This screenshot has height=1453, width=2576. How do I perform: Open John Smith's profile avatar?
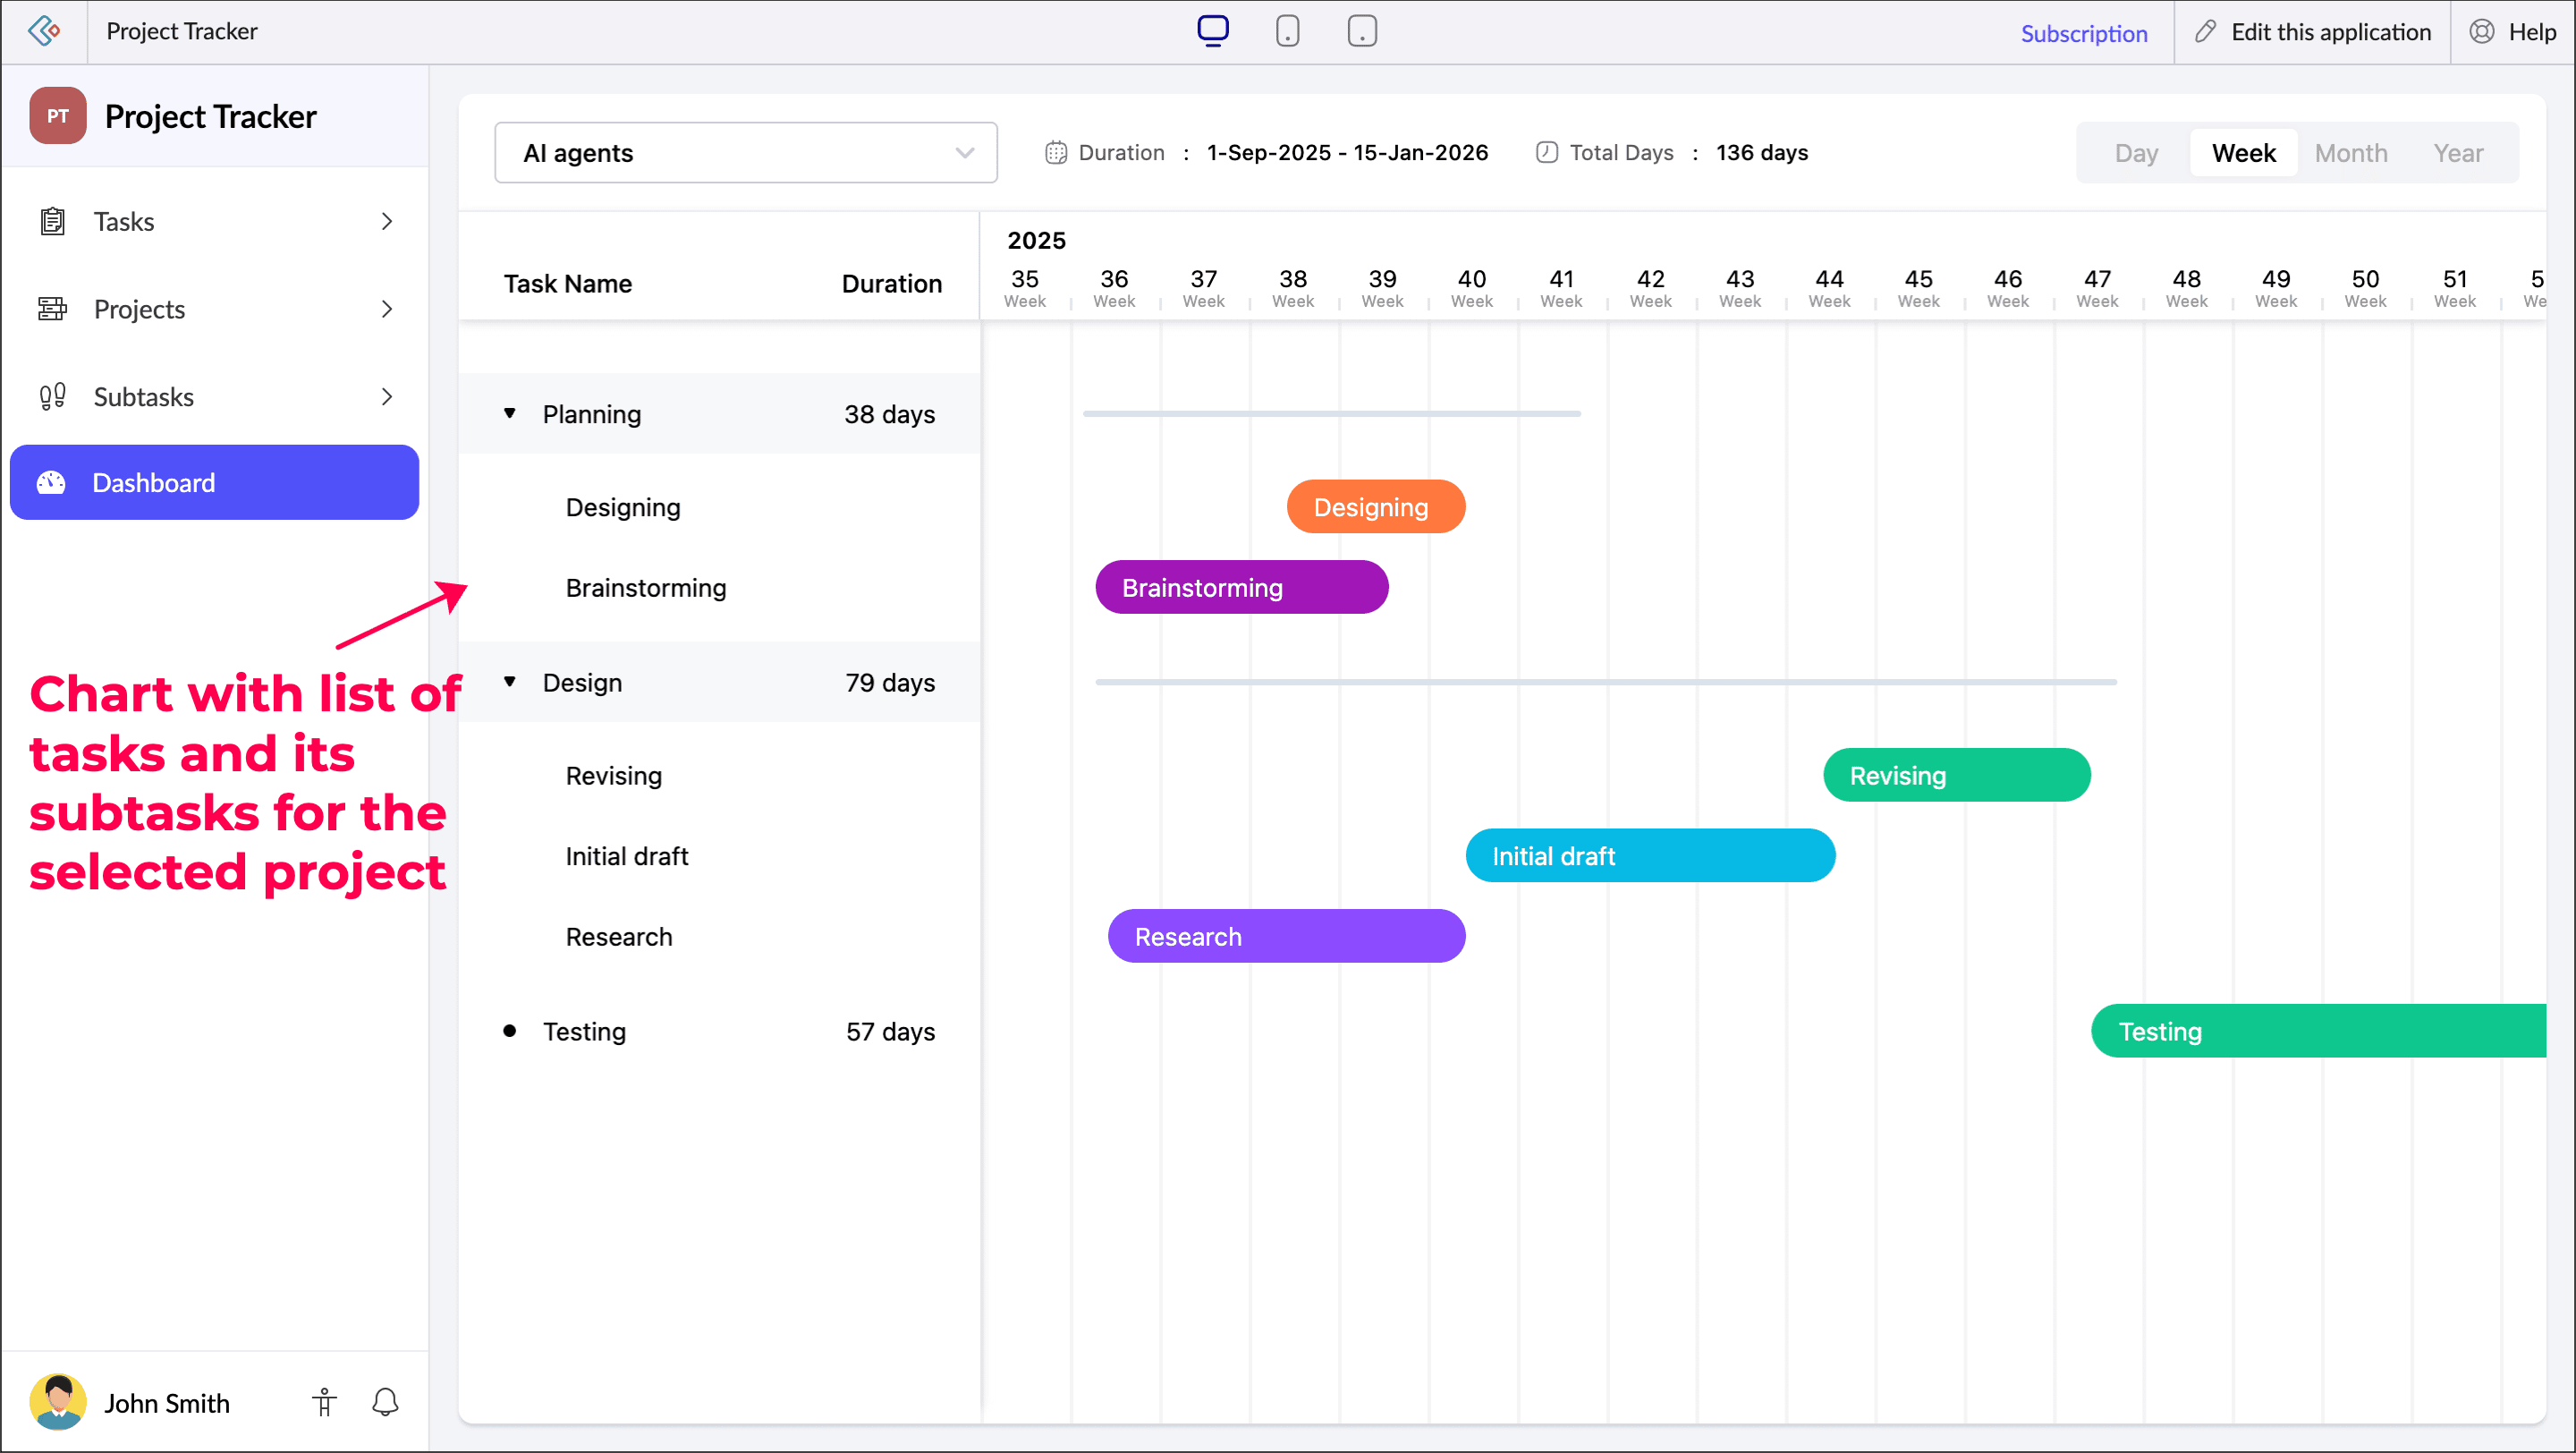click(x=58, y=1402)
